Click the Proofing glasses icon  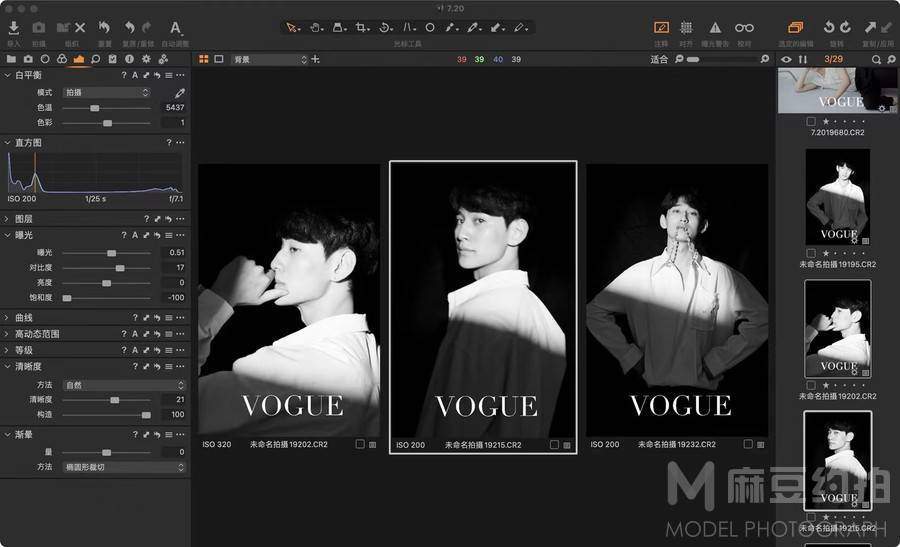[x=744, y=28]
